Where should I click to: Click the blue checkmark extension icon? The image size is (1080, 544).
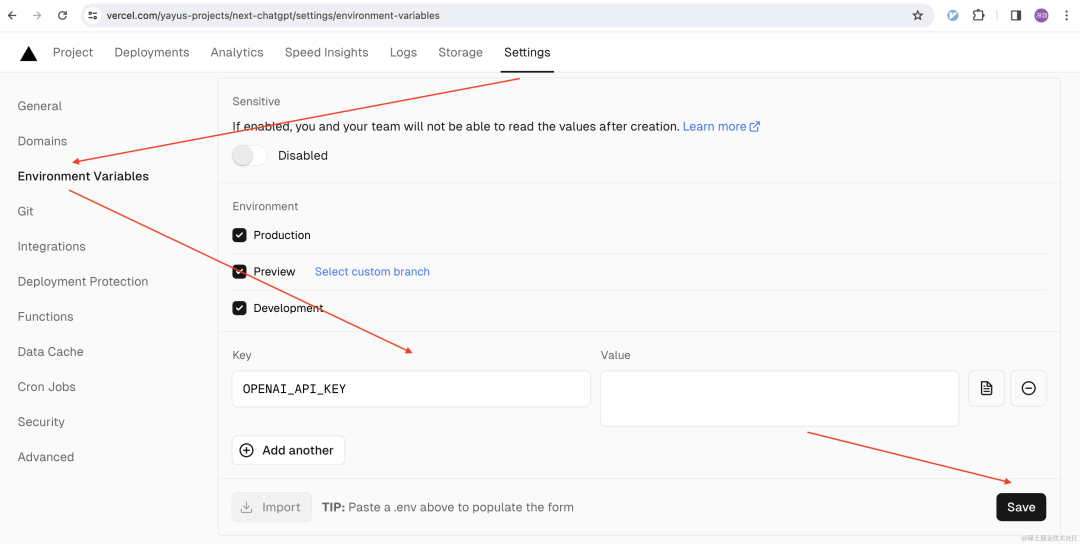pos(953,15)
